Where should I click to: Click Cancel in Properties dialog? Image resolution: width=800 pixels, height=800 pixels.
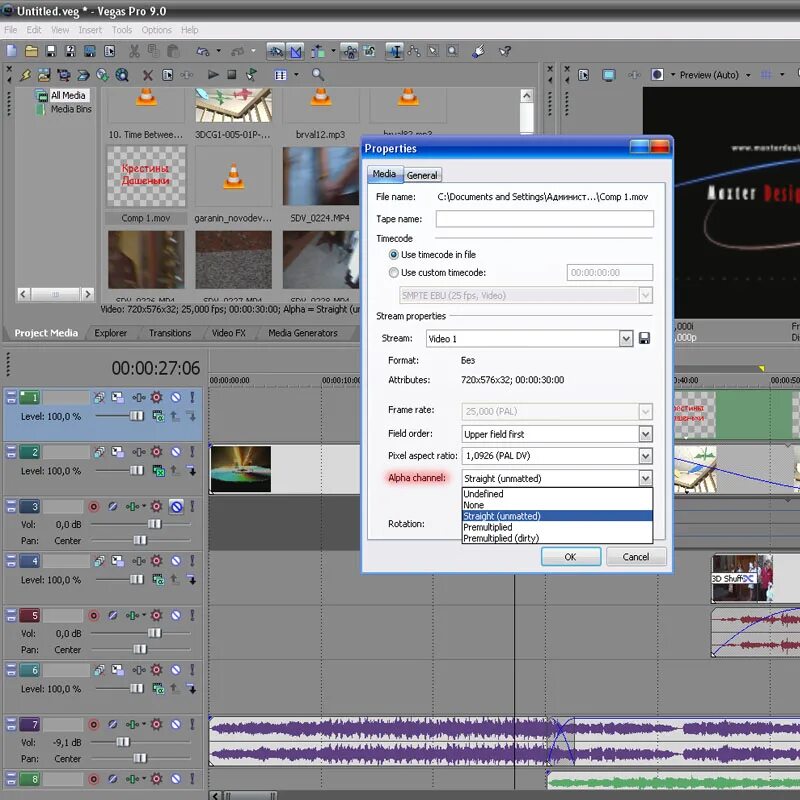(636, 557)
